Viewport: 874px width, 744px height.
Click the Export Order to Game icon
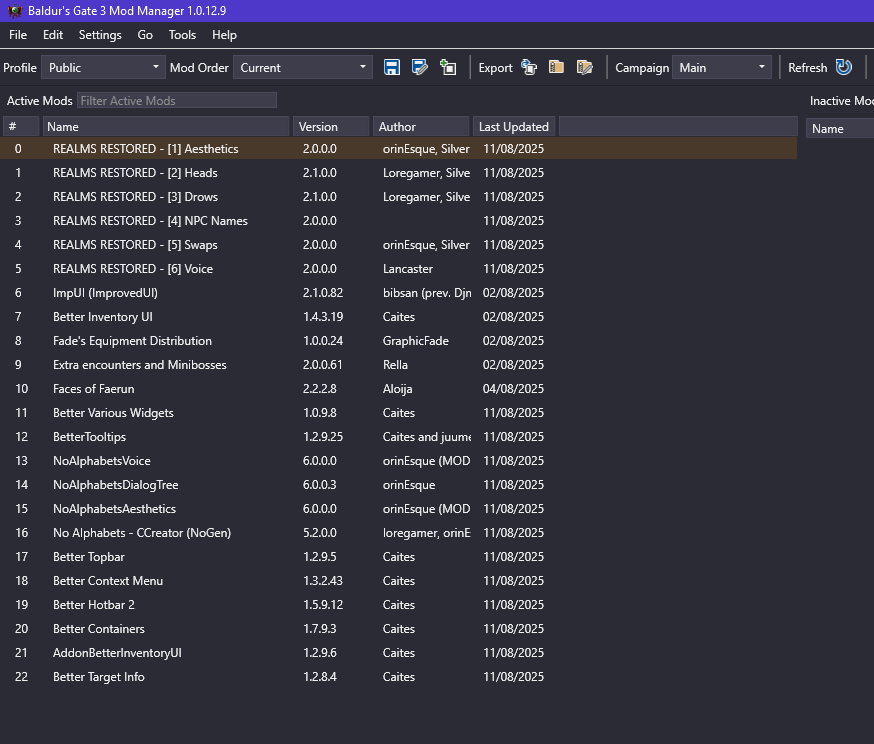[528, 67]
